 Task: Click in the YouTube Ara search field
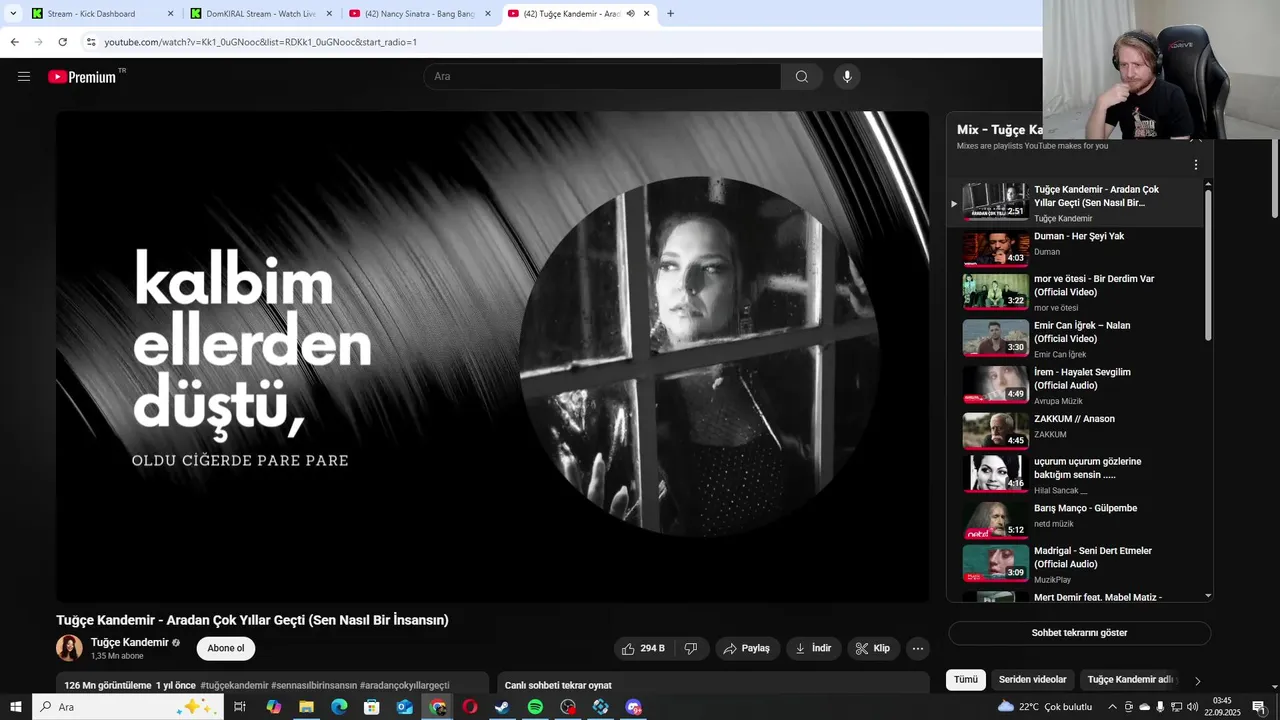[x=603, y=77]
